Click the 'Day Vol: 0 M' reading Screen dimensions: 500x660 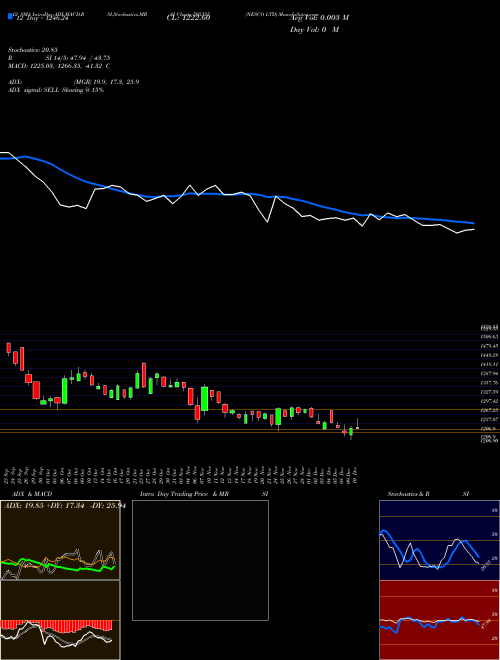click(314, 29)
